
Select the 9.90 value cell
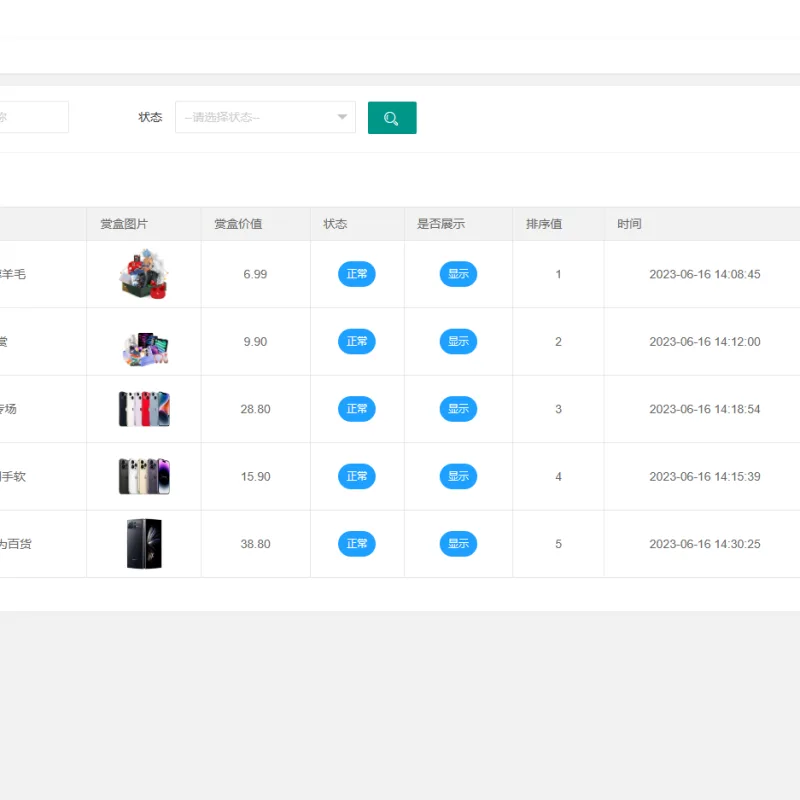[x=255, y=341]
